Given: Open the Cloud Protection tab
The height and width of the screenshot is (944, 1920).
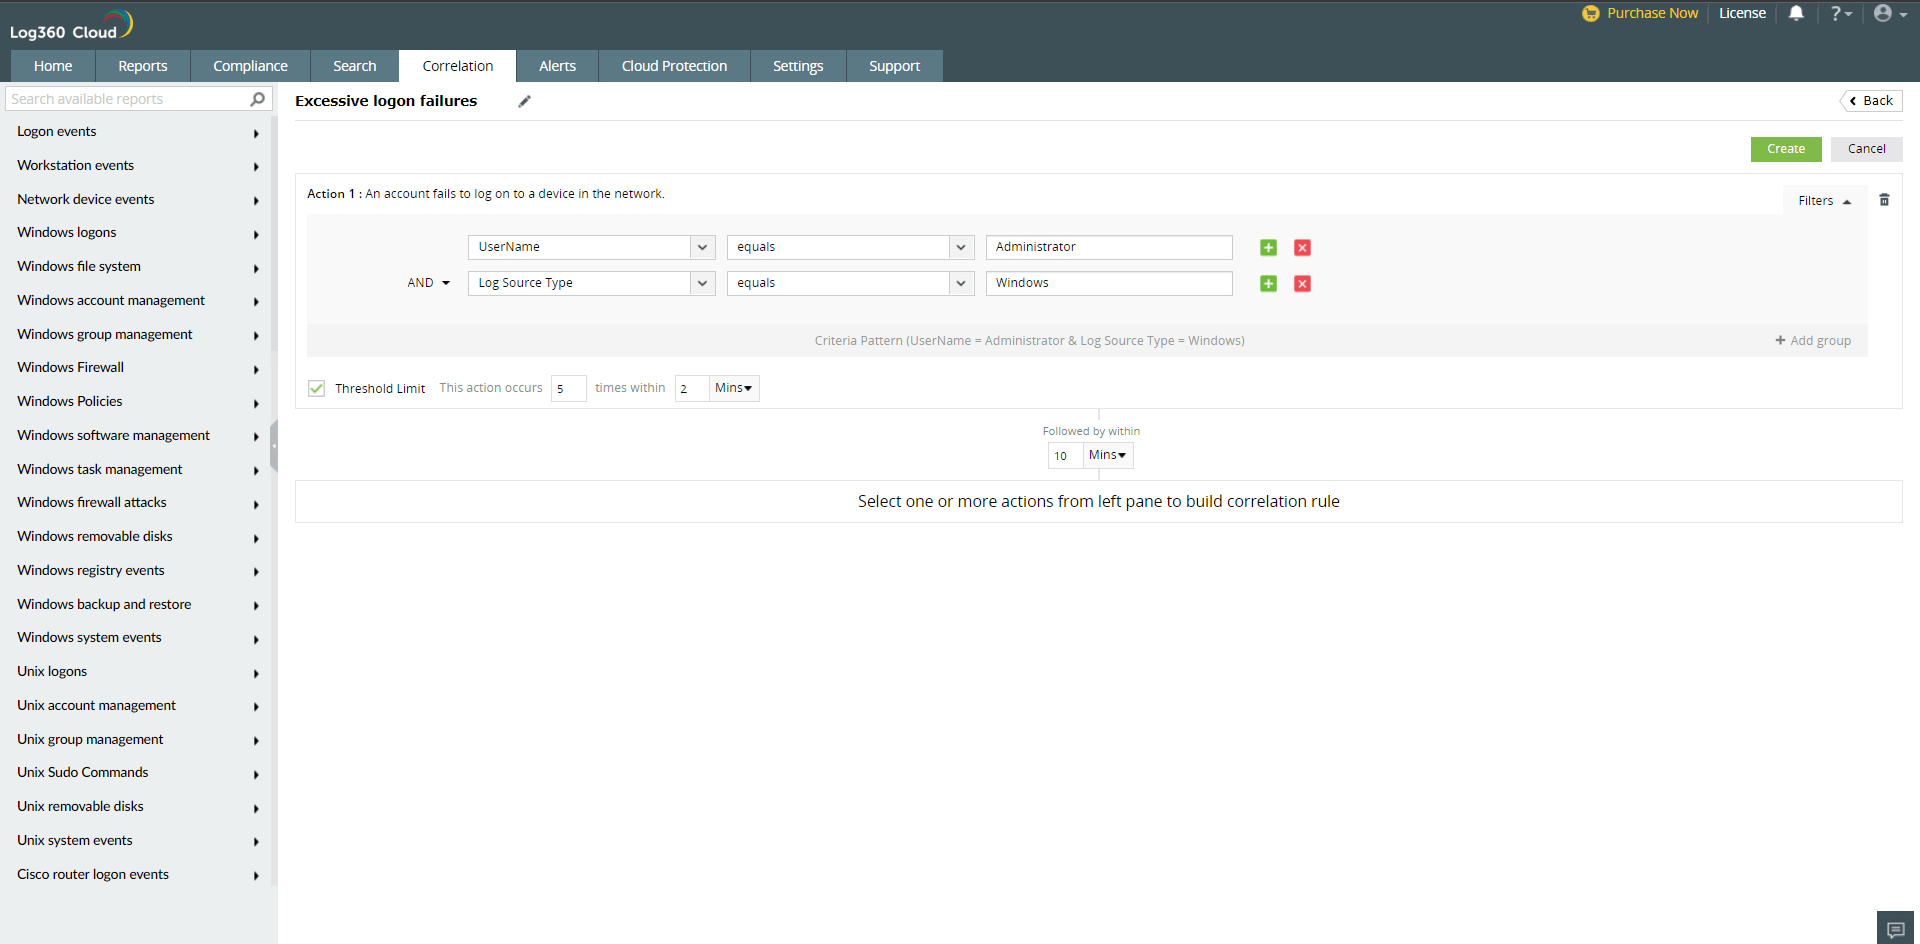Looking at the screenshot, I should tap(674, 66).
